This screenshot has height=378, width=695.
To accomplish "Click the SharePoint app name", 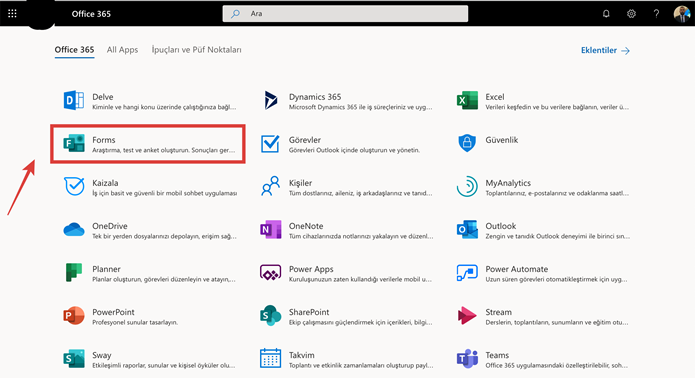I will pos(309,312).
